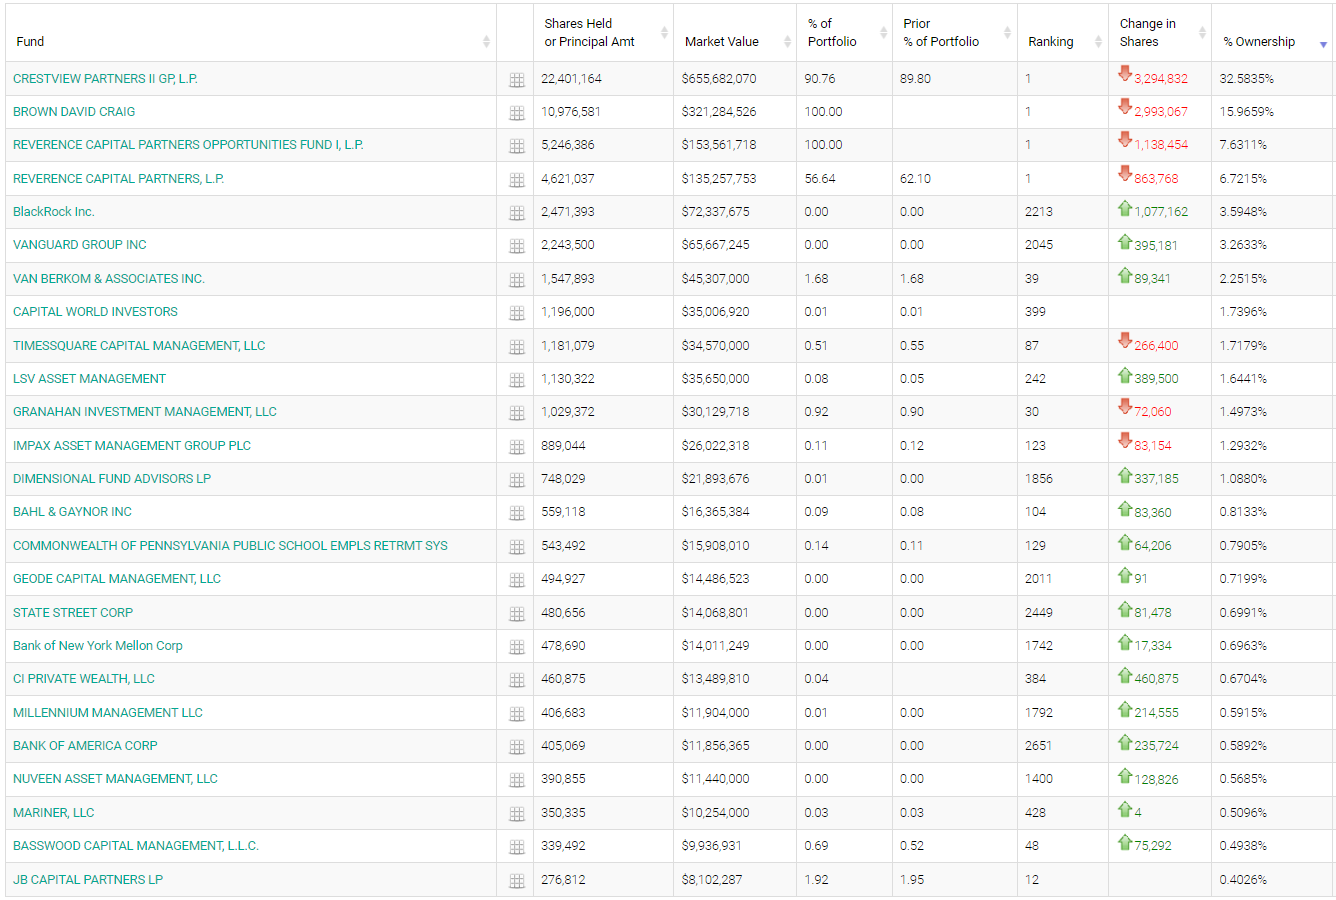
Task: Click grid icon for REVERENCE CAPITAL PARTNERS, L.P.
Action: tap(517, 180)
